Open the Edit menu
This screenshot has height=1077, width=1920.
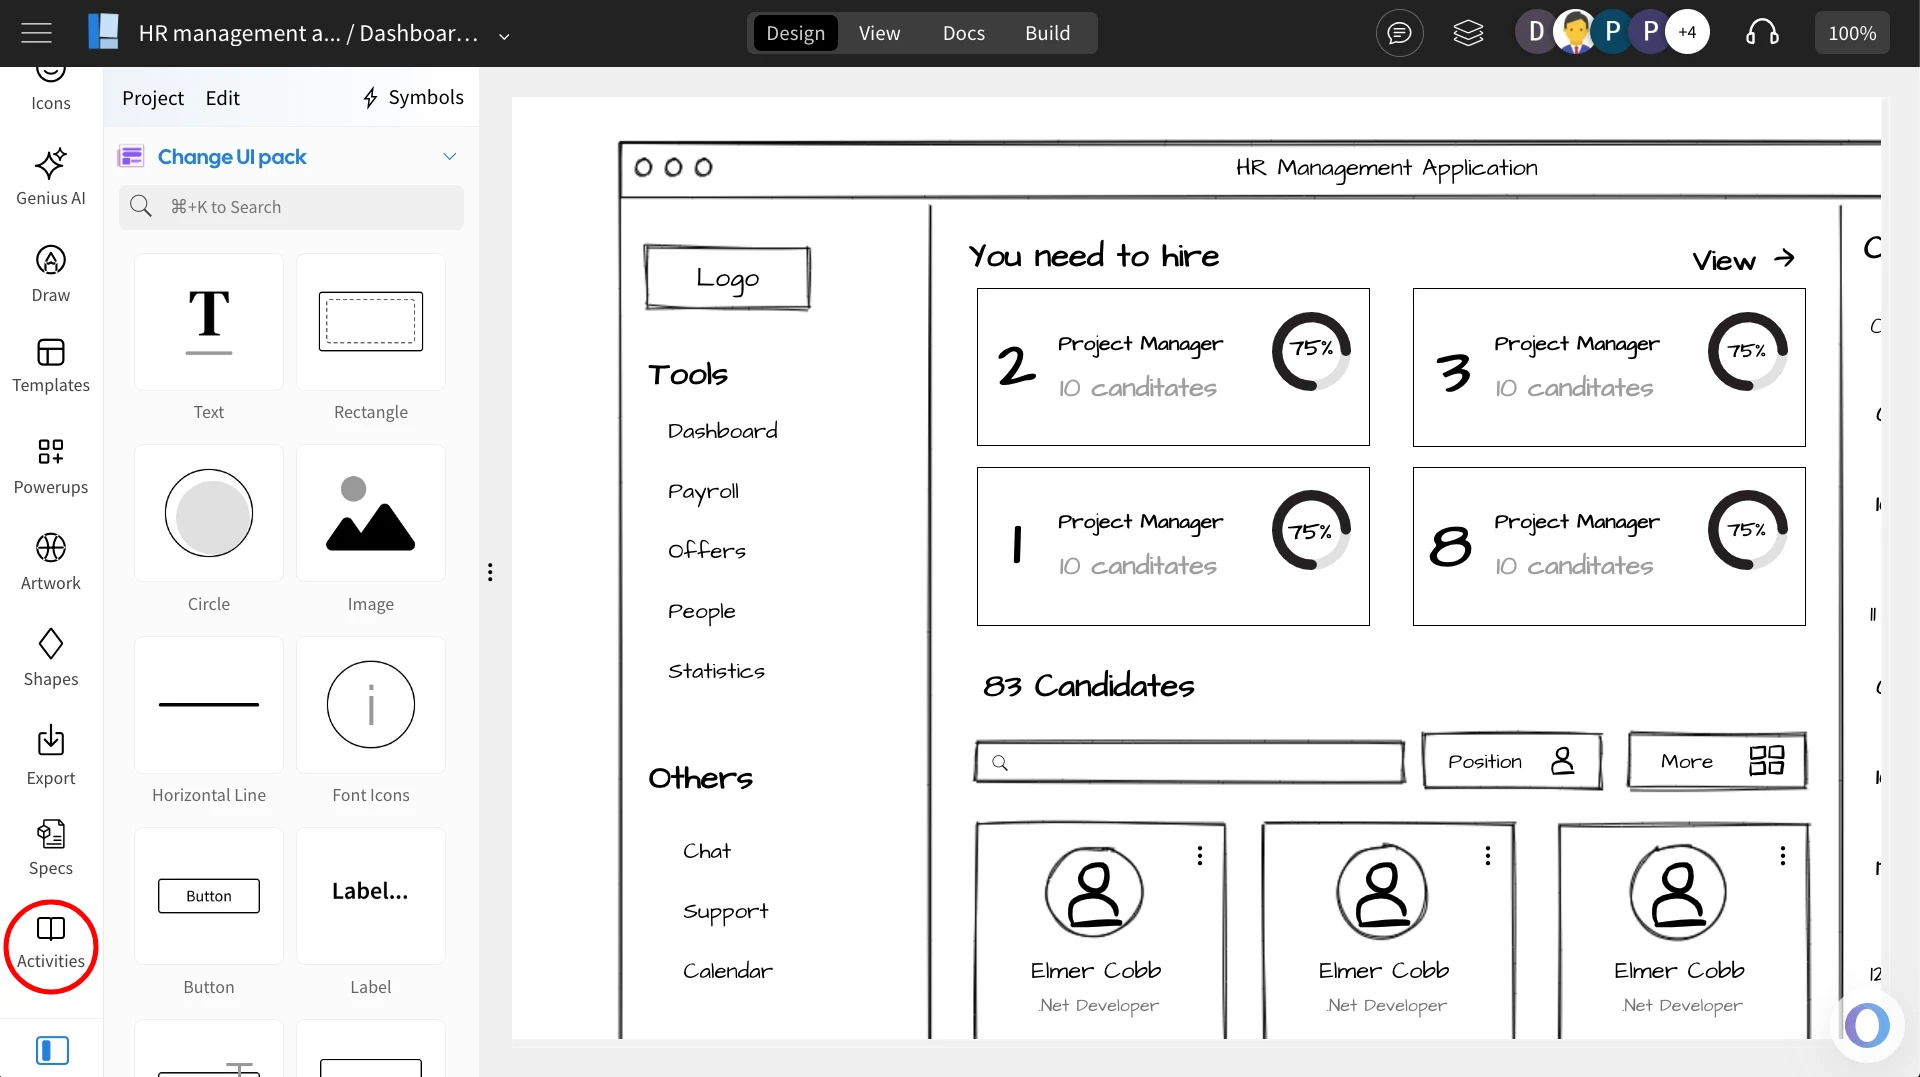(x=222, y=97)
